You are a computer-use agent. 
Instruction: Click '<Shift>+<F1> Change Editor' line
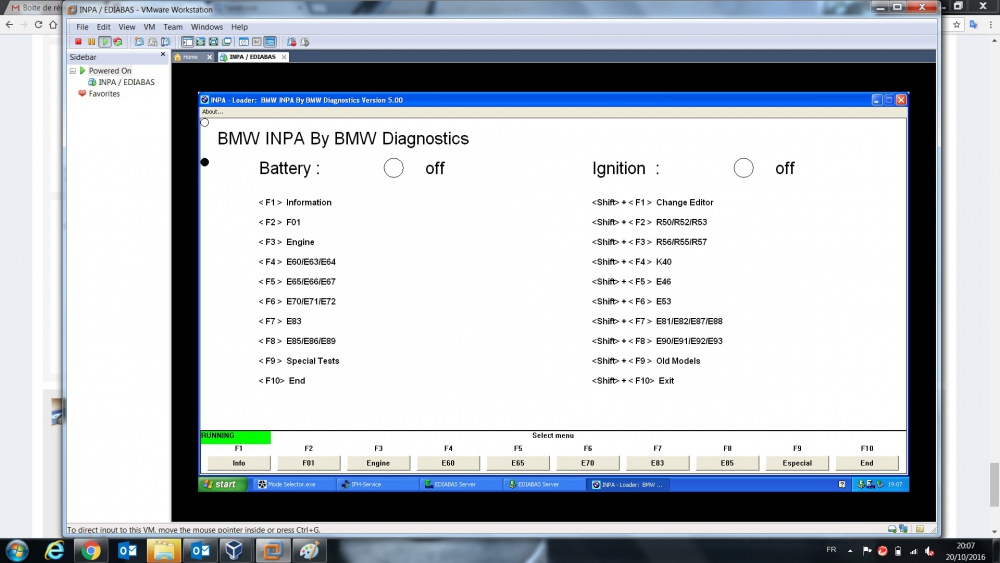(x=652, y=203)
